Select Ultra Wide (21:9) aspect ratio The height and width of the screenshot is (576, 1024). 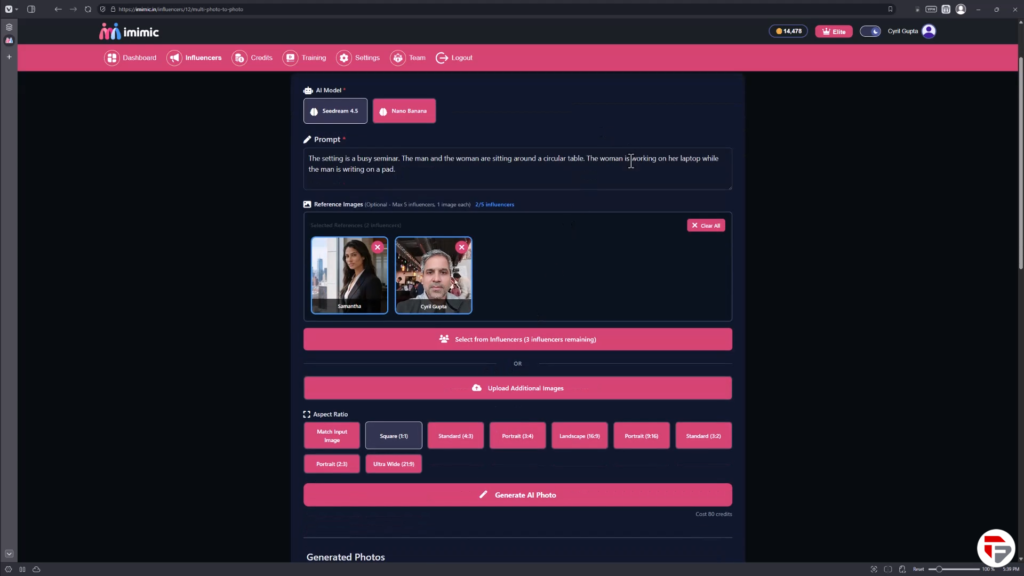393,464
